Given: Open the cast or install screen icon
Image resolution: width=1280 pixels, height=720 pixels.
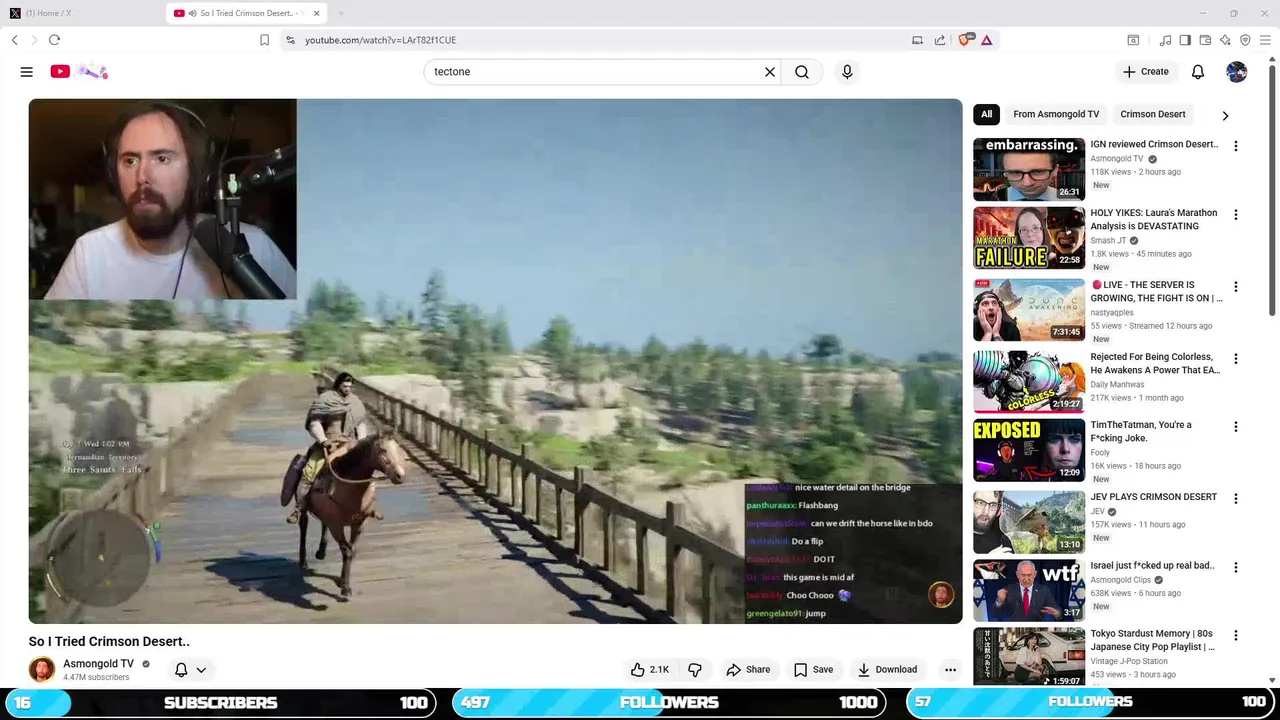Looking at the screenshot, I should pyautogui.click(x=917, y=40).
